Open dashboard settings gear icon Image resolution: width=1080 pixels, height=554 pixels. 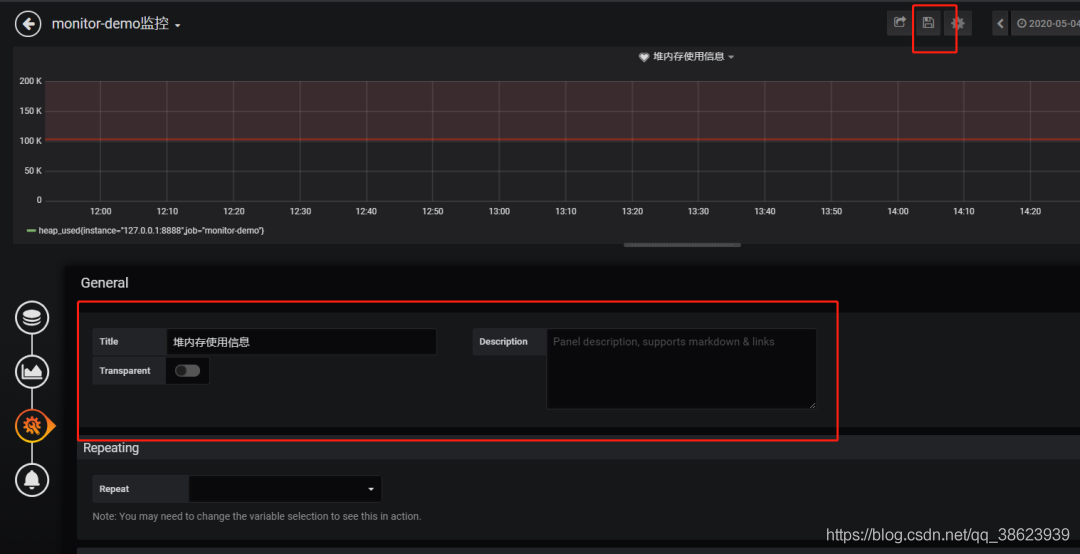(957, 23)
